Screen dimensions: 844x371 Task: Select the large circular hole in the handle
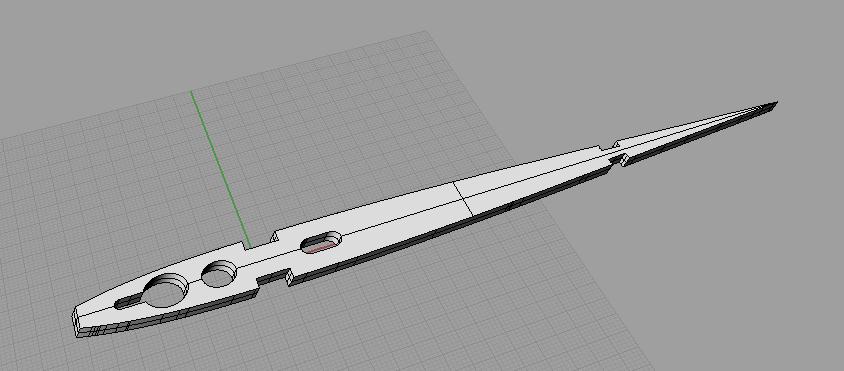point(165,290)
